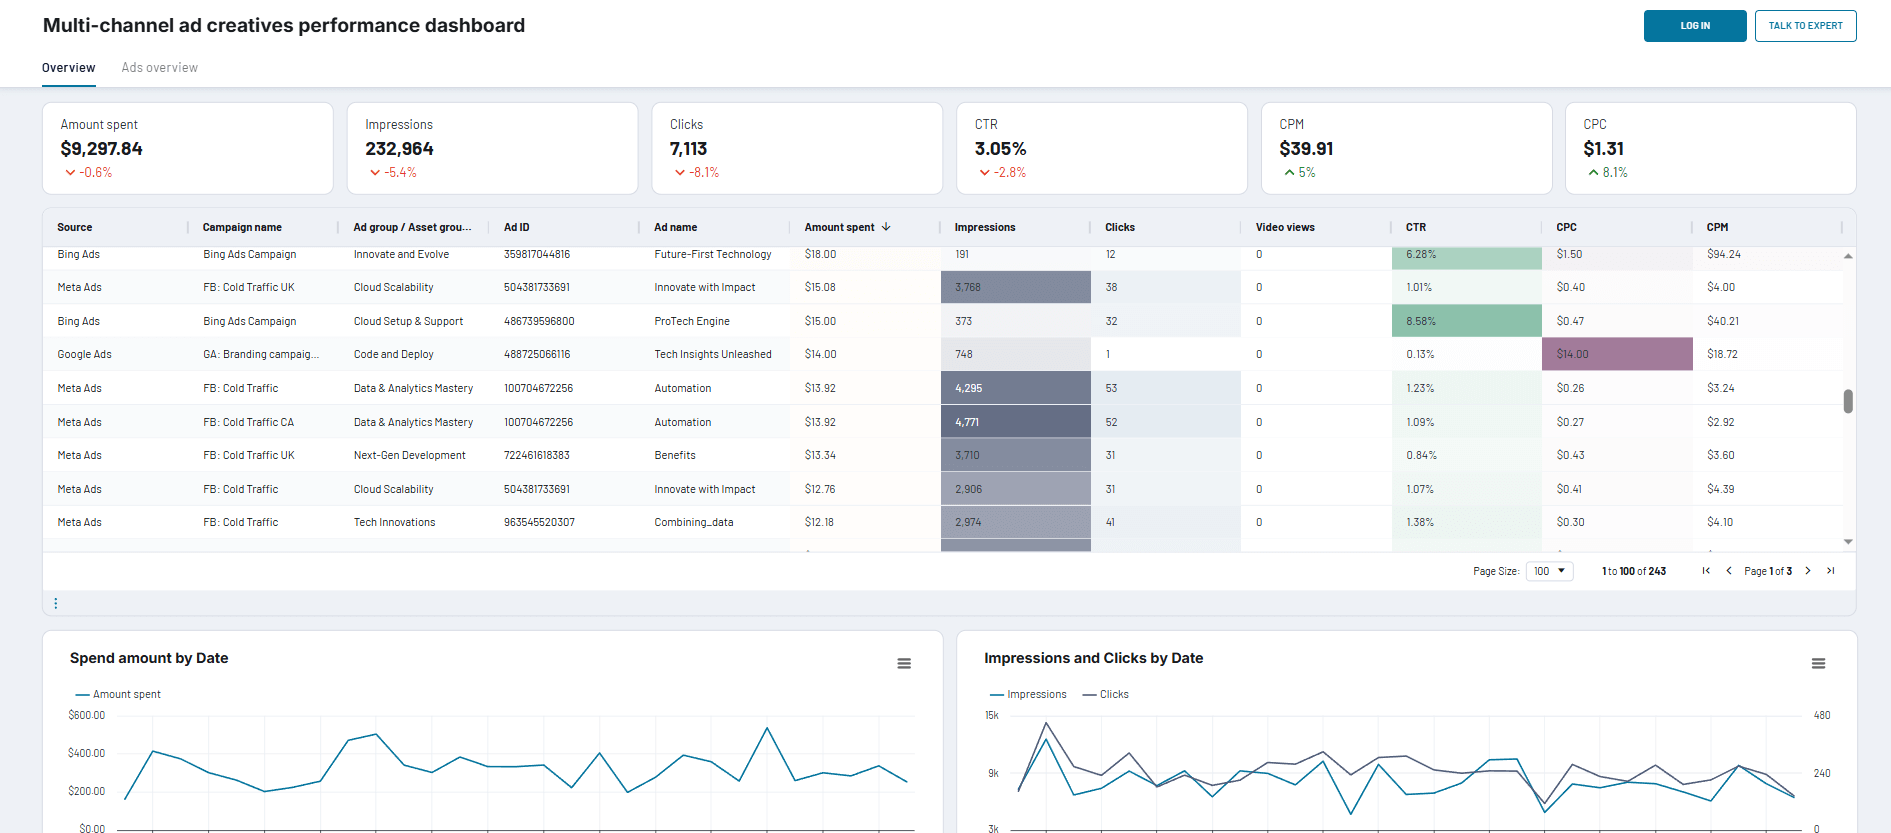Select the Overview tab
The width and height of the screenshot is (1891, 833).
click(69, 68)
